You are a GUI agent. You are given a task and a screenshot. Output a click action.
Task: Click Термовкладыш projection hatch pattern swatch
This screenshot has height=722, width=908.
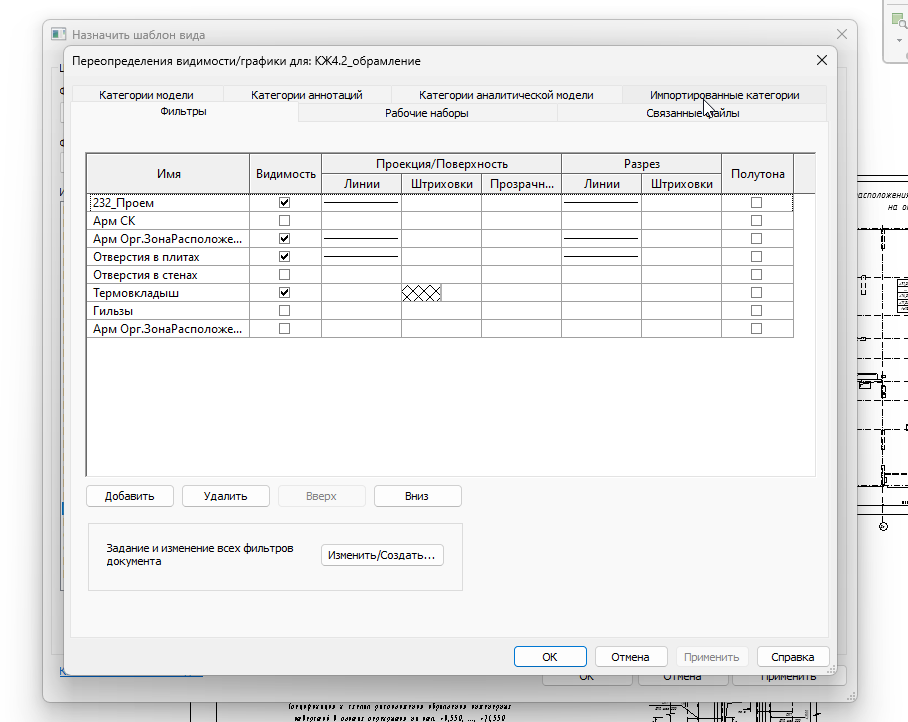click(x=422, y=293)
